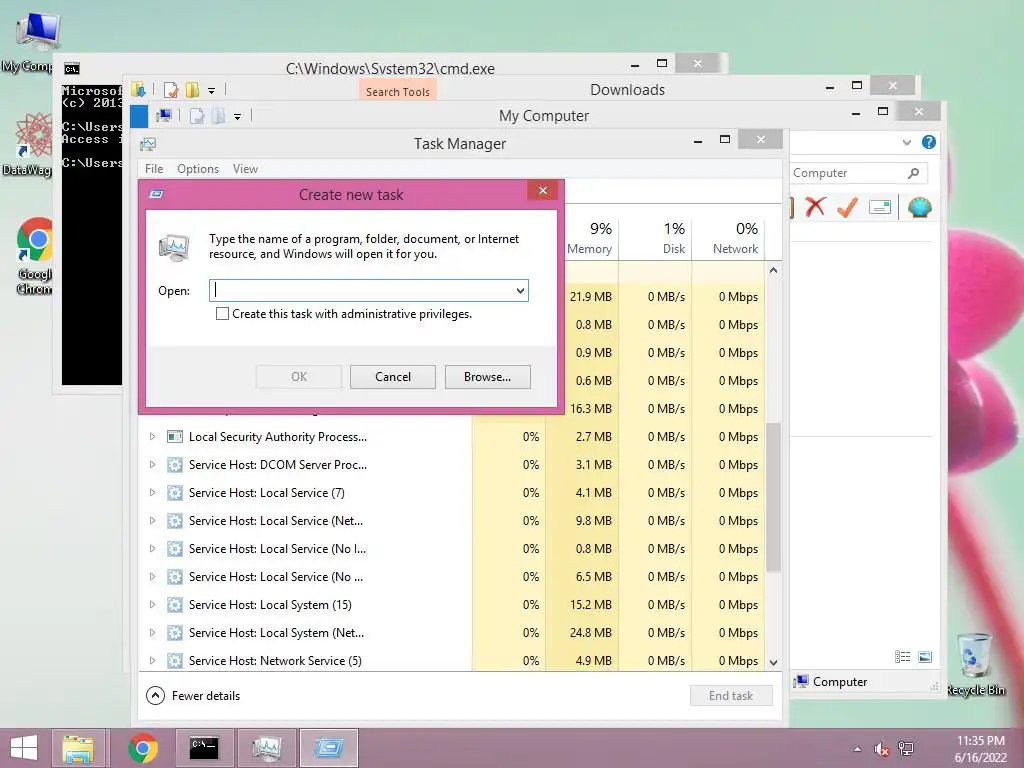Switch to details view icon in My Computer

pos(903,657)
